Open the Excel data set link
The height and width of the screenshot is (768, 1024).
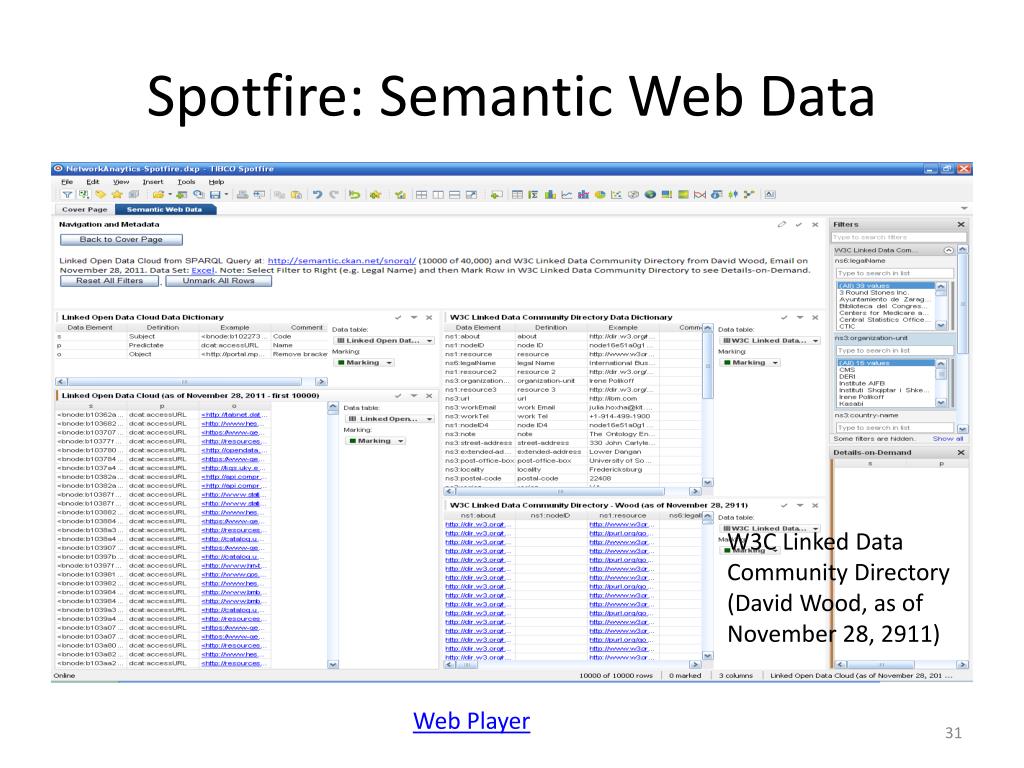(202, 270)
